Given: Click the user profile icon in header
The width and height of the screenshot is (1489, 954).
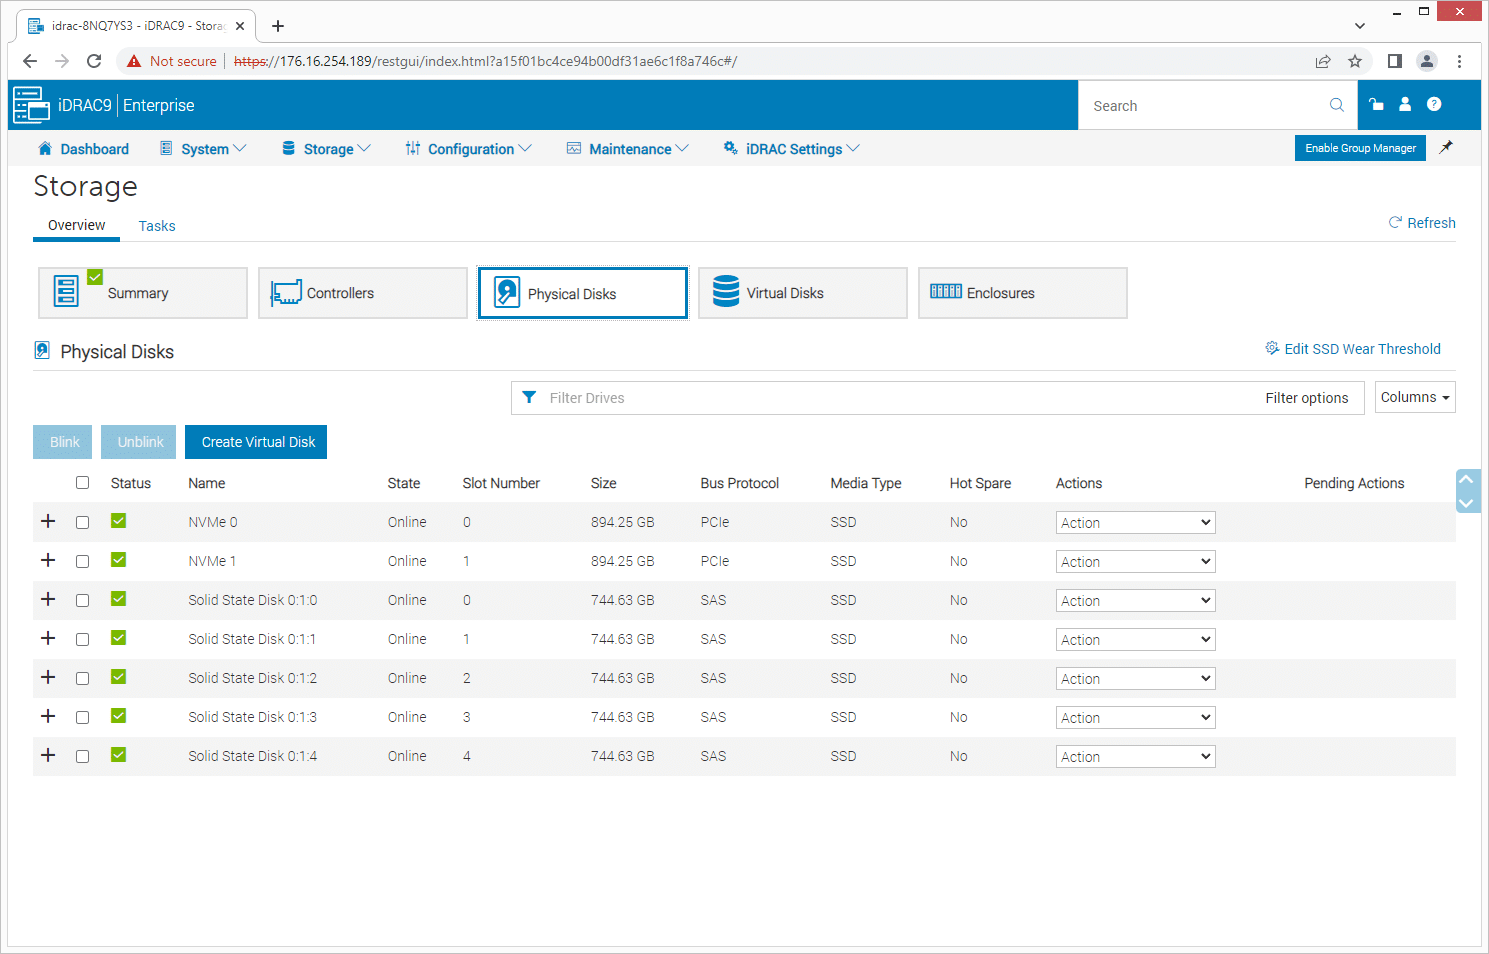Looking at the screenshot, I should click(x=1405, y=104).
